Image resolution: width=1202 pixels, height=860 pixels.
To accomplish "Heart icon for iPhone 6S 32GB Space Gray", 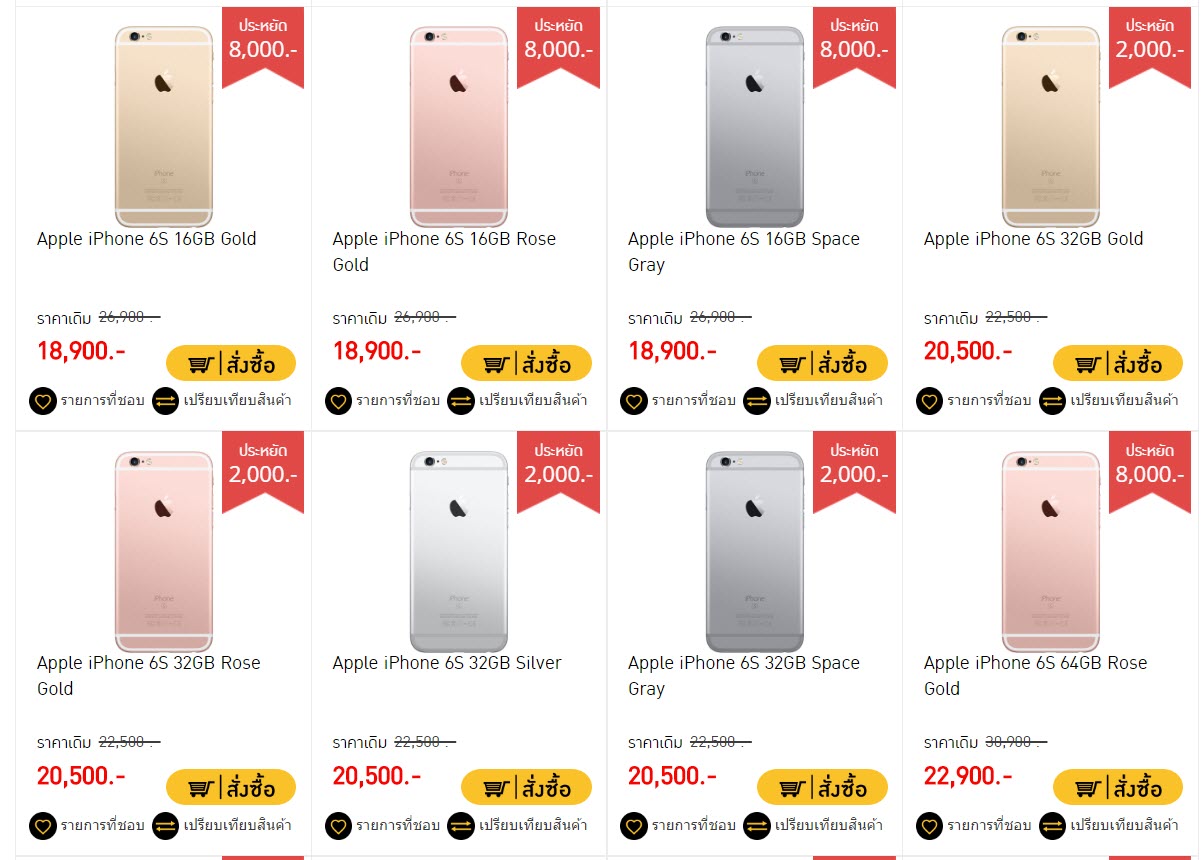I will click(634, 826).
